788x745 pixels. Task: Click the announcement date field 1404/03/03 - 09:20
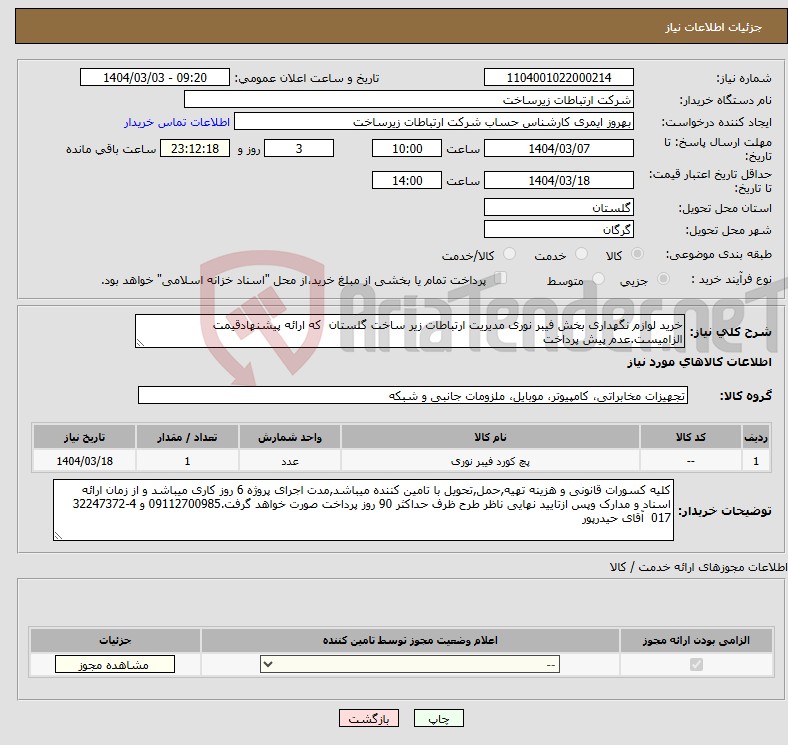(155, 78)
